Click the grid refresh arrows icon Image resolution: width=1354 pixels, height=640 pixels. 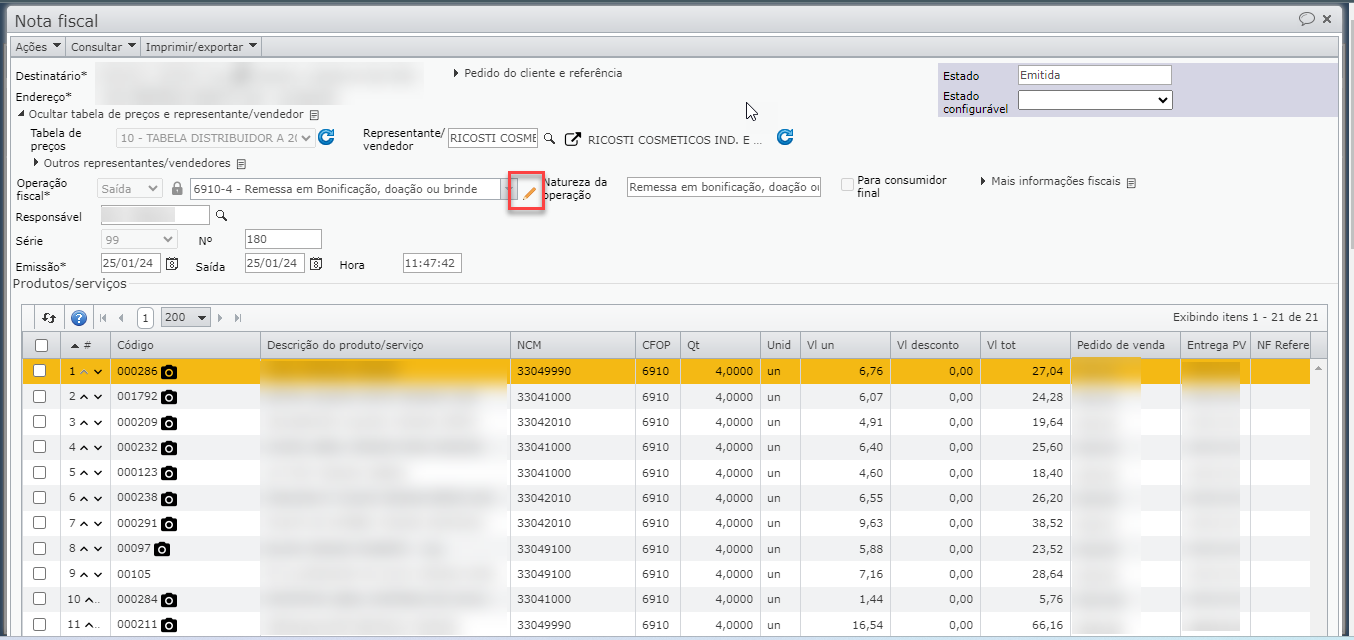(49, 318)
